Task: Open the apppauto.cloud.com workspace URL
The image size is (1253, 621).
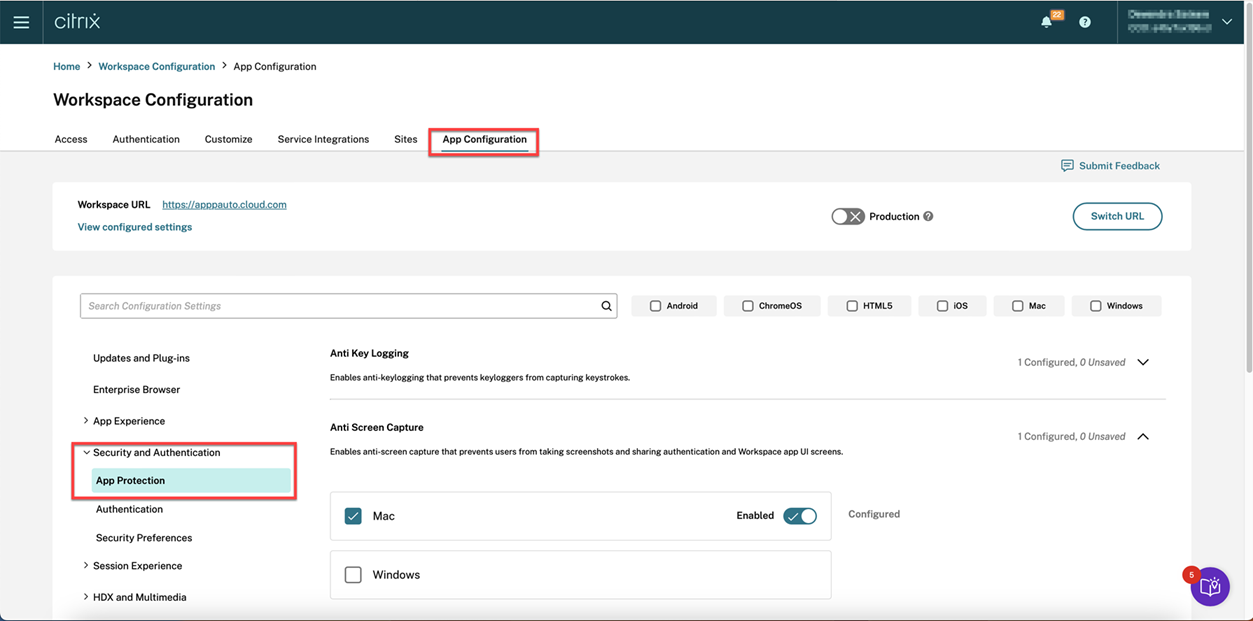Action: (x=224, y=204)
